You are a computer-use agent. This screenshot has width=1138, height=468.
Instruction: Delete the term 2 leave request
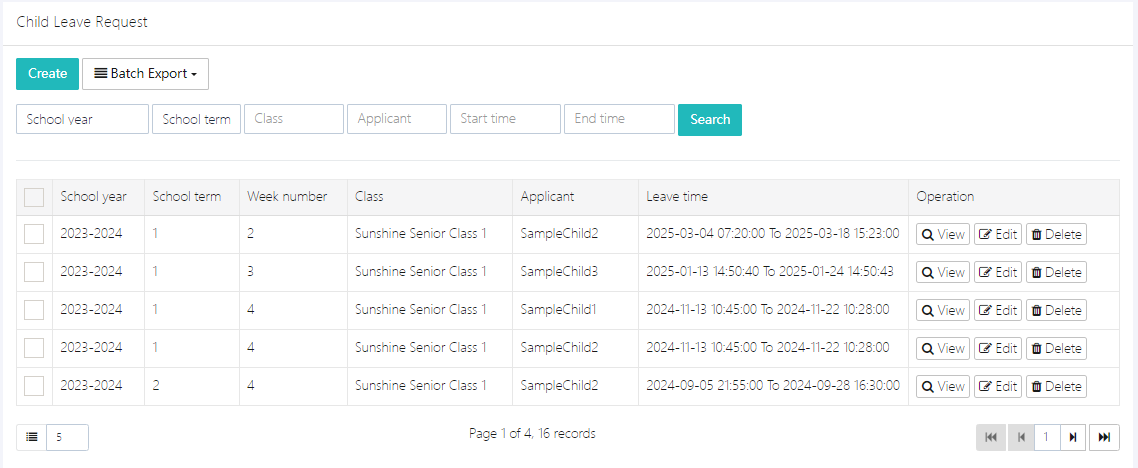coord(1056,386)
